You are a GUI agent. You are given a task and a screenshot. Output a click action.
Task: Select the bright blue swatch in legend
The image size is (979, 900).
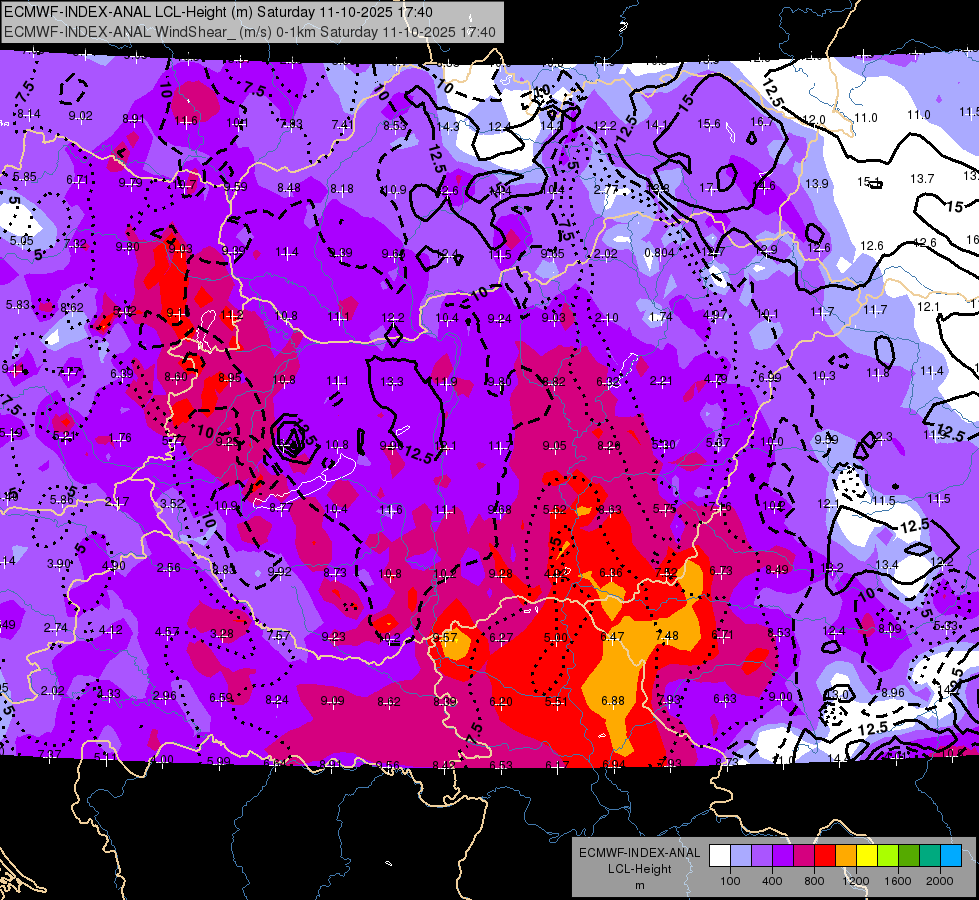click(x=951, y=856)
